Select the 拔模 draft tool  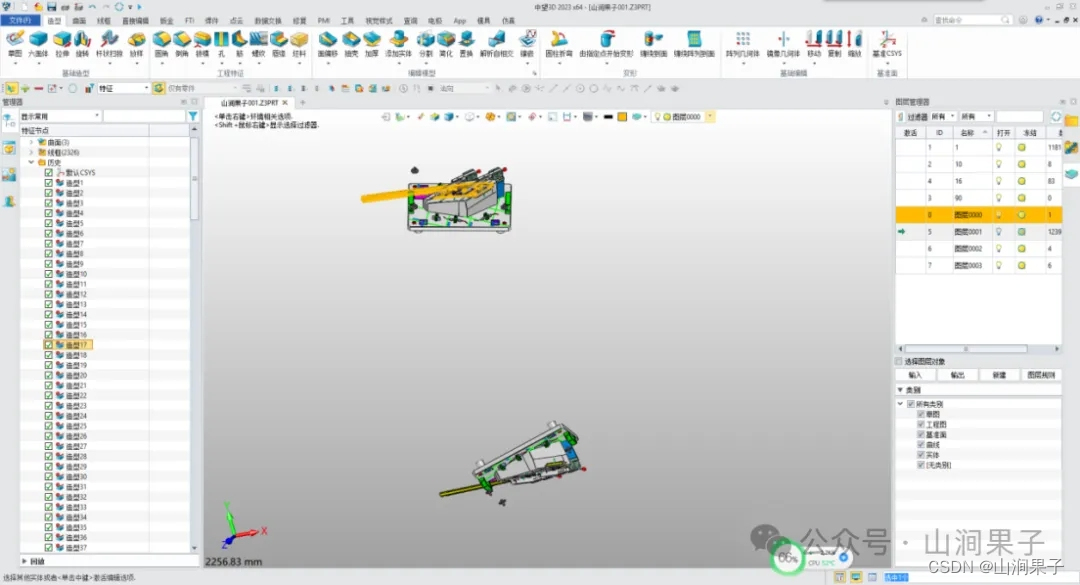pyautogui.click(x=202, y=43)
